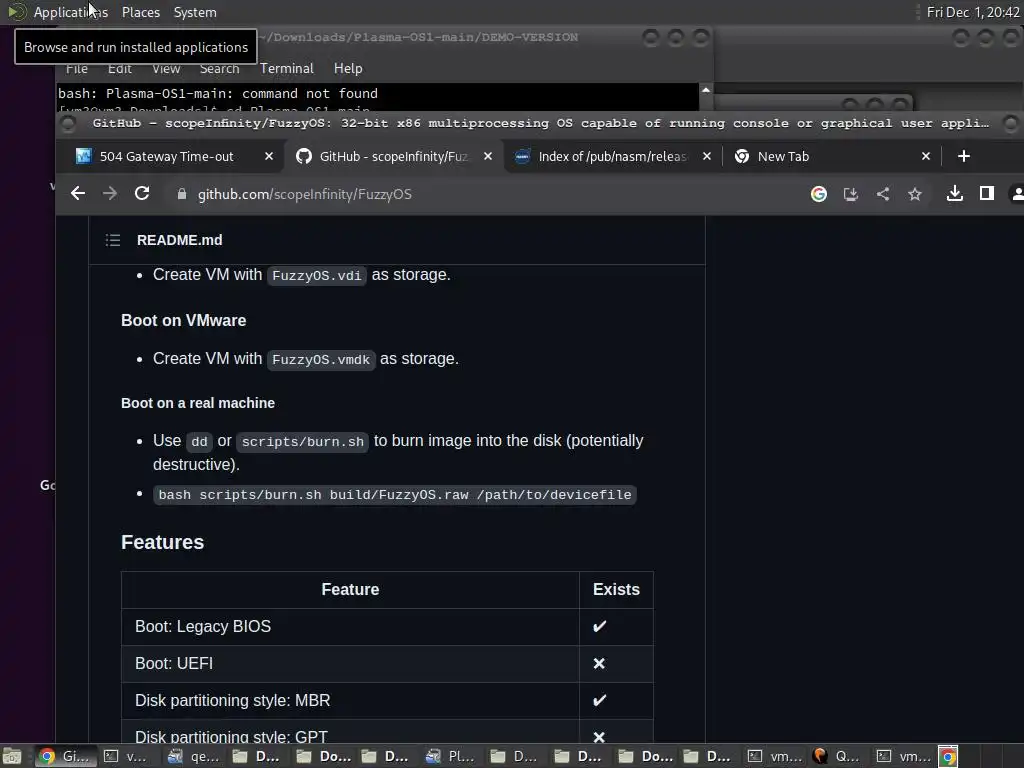Bookmark this page with the star icon

click(915, 194)
